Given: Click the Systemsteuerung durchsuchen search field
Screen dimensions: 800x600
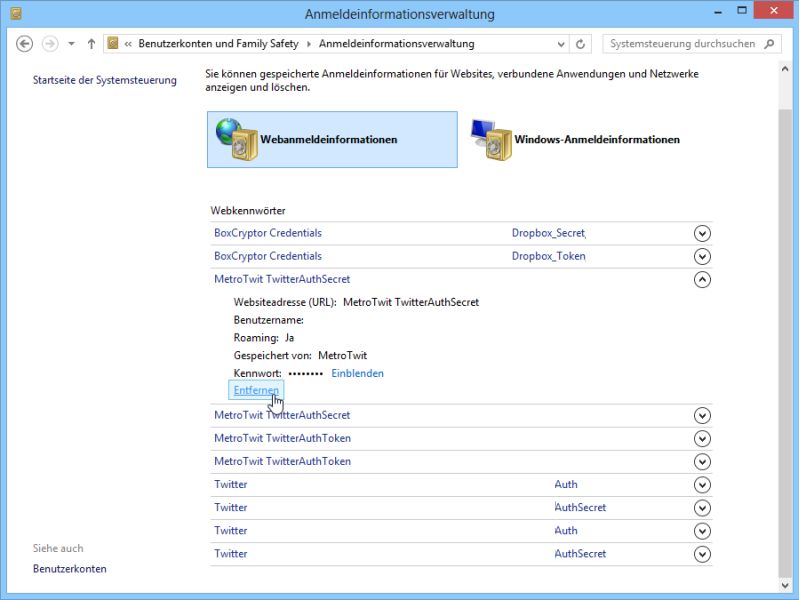Looking at the screenshot, I should 692,44.
